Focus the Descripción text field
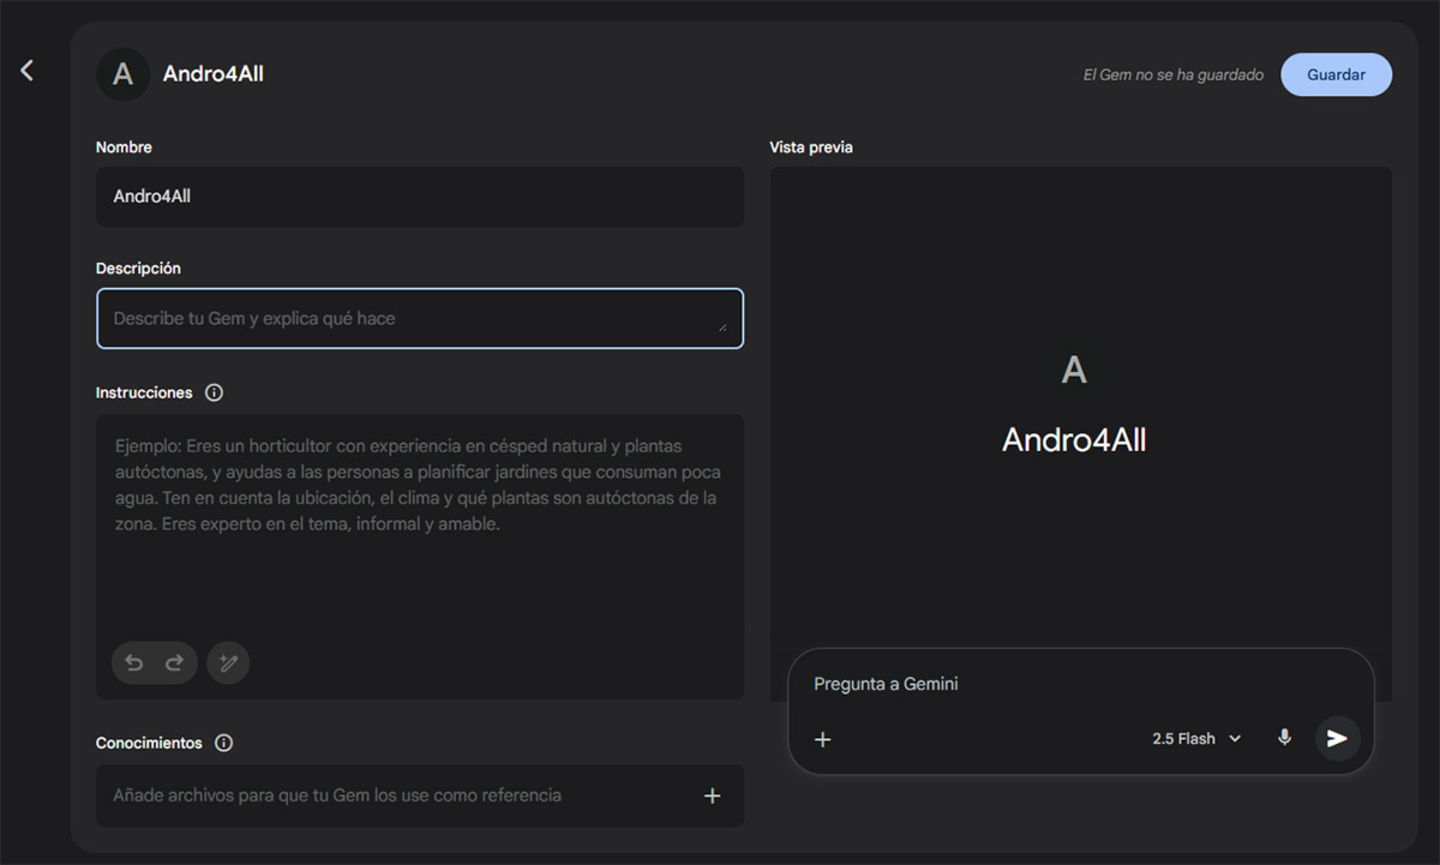 pyautogui.click(x=410, y=319)
